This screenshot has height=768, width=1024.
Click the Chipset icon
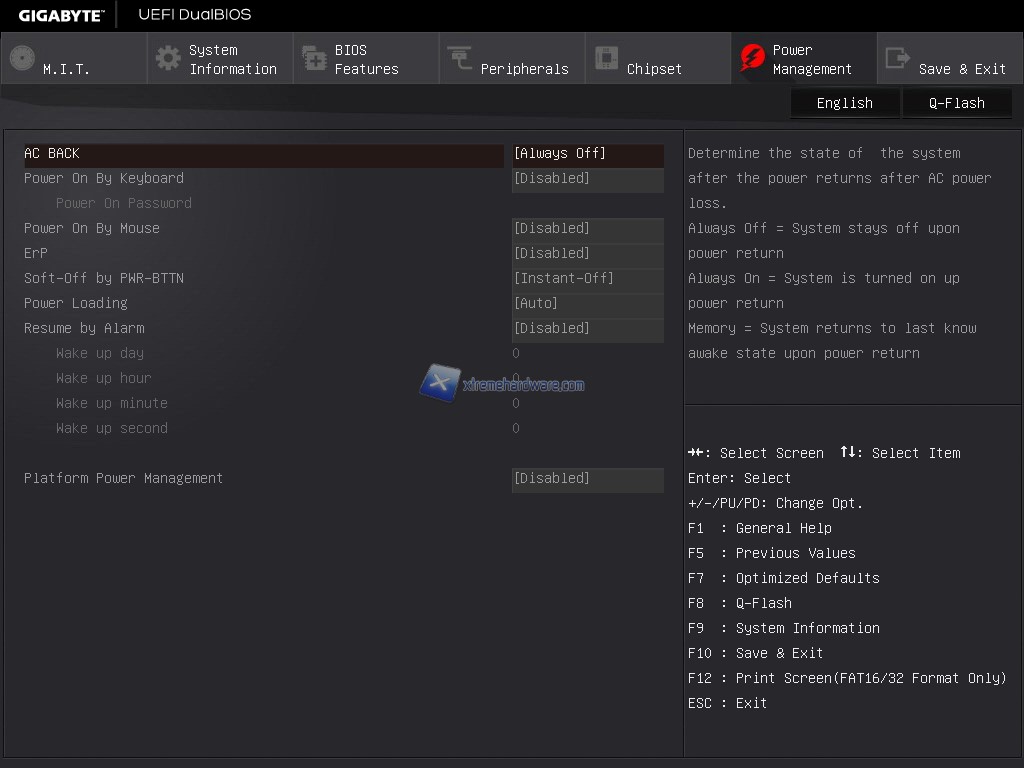606,59
